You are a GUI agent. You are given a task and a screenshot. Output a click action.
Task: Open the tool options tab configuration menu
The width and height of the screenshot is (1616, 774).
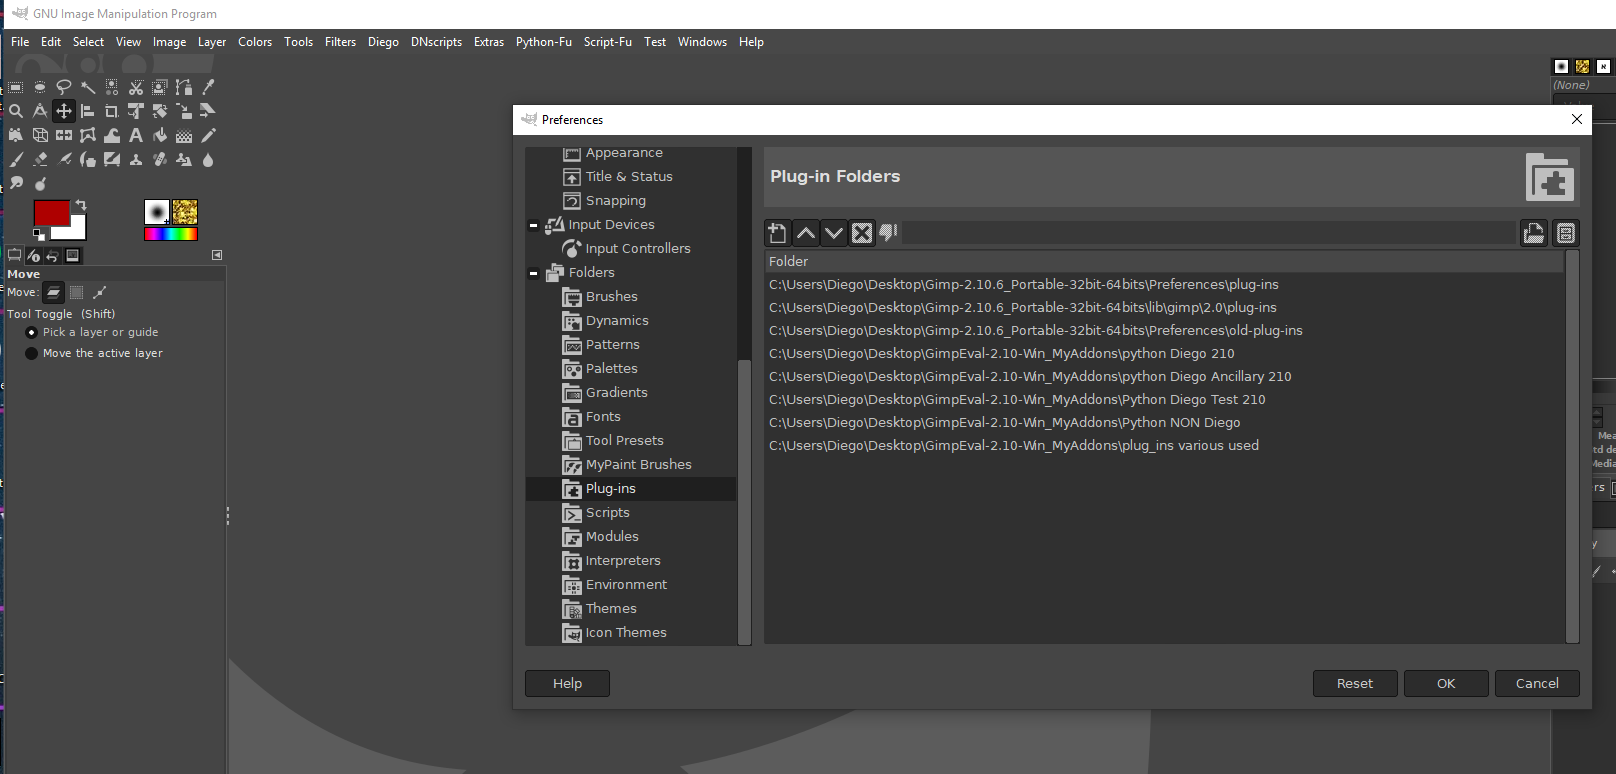217,255
